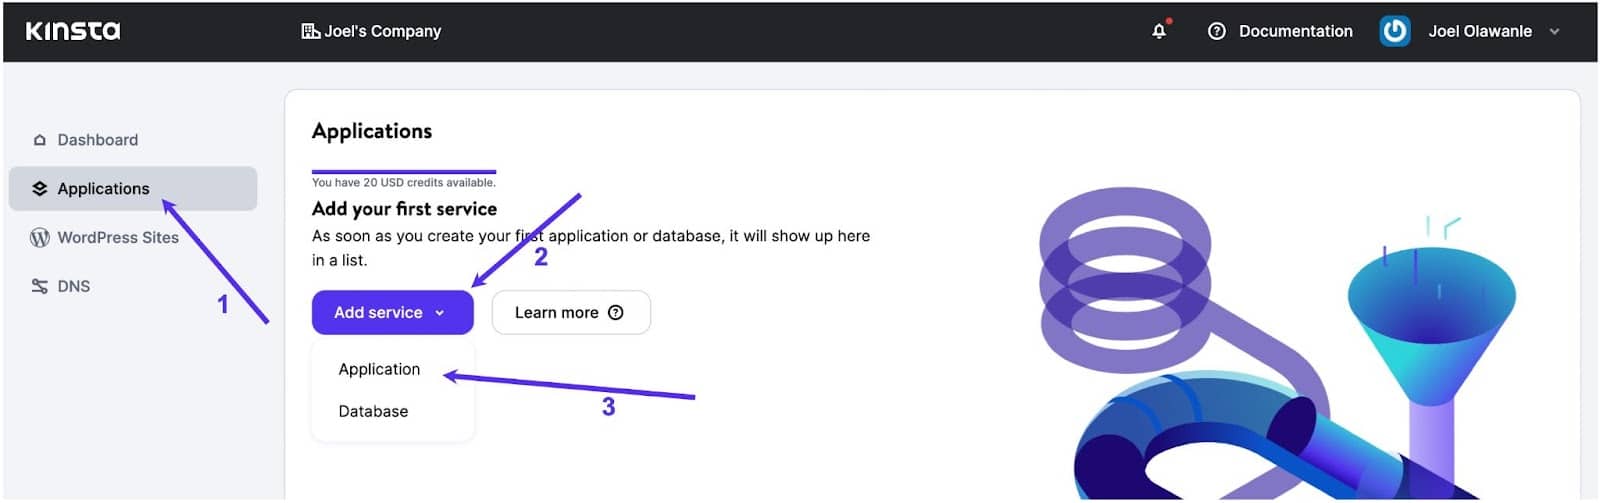This screenshot has height=503, width=1600.
Task: Expand the user account chevron
Action: (x=1554, y=31)
